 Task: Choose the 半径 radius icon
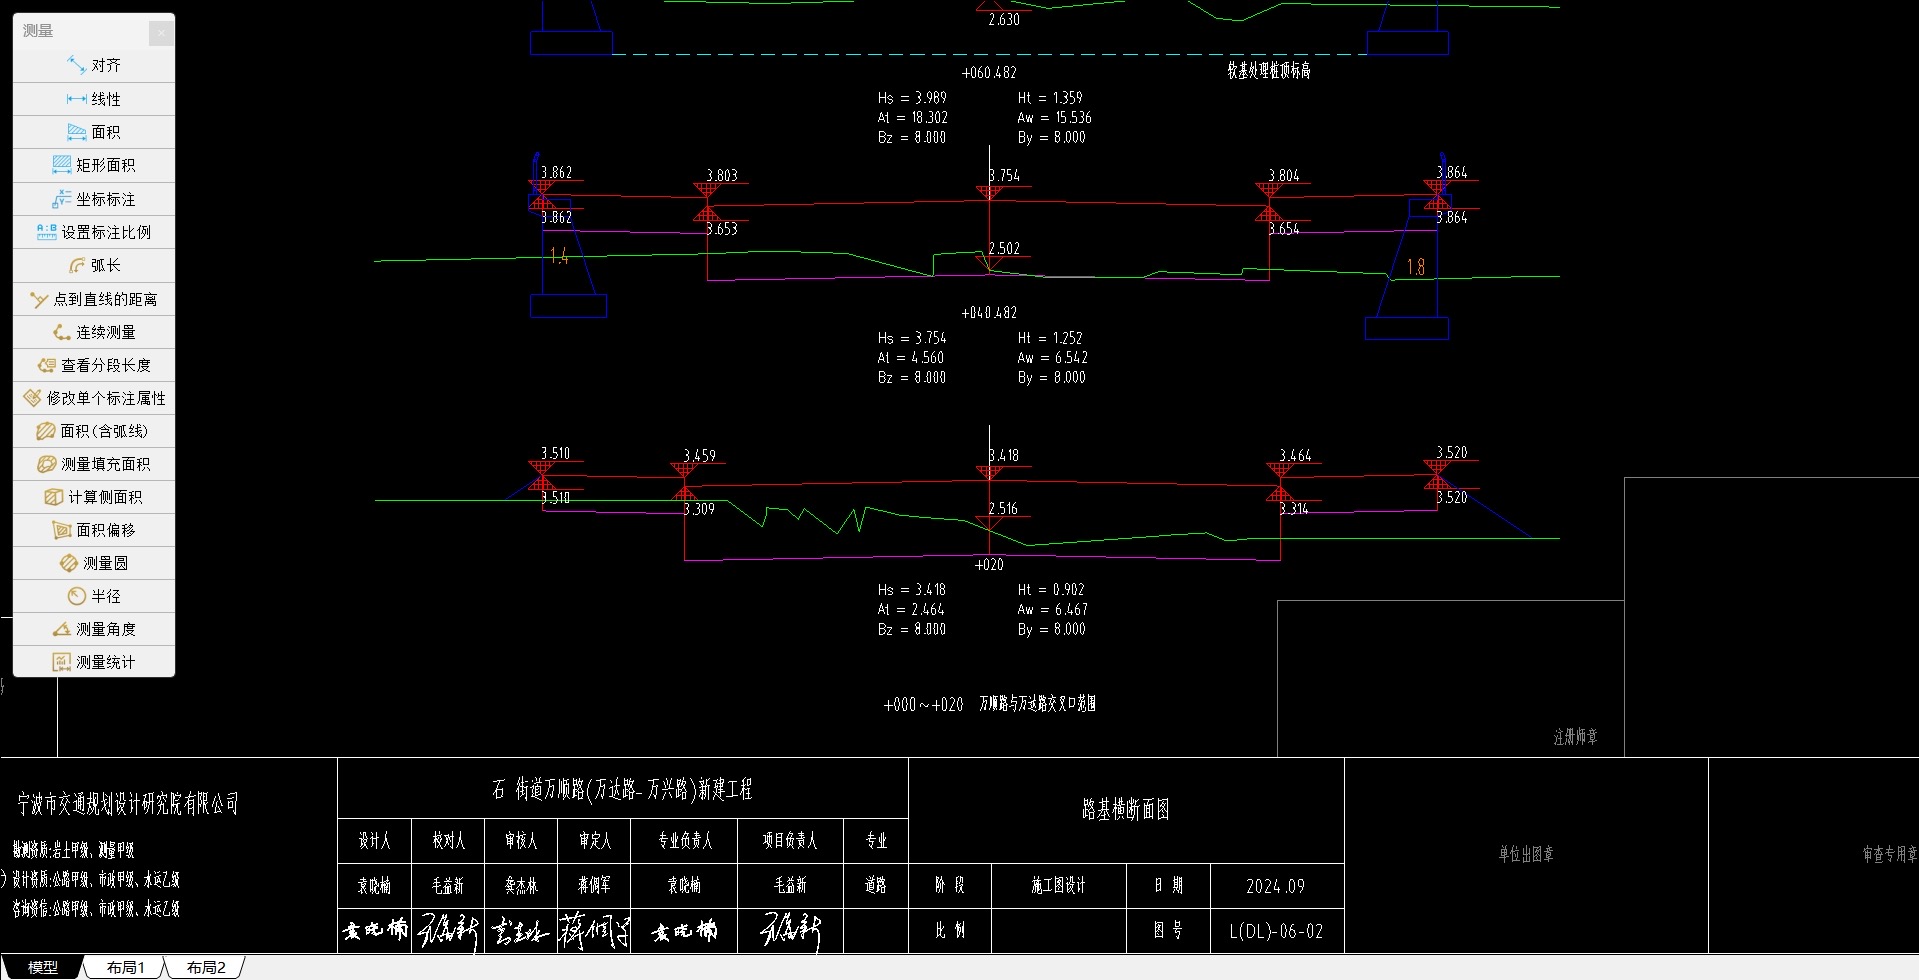(76, 596)
